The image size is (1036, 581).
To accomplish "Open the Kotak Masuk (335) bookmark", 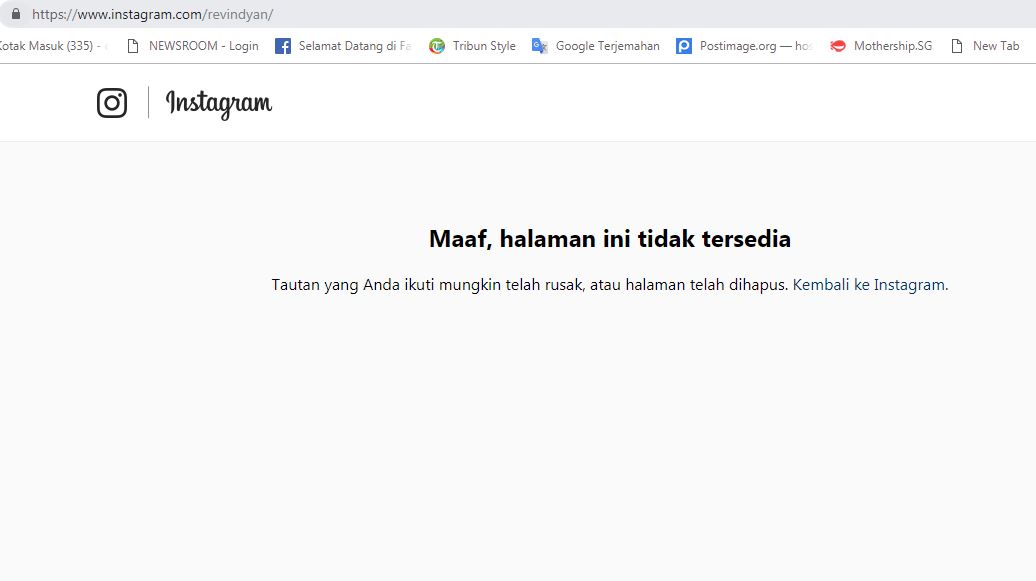I will point(53,46).
